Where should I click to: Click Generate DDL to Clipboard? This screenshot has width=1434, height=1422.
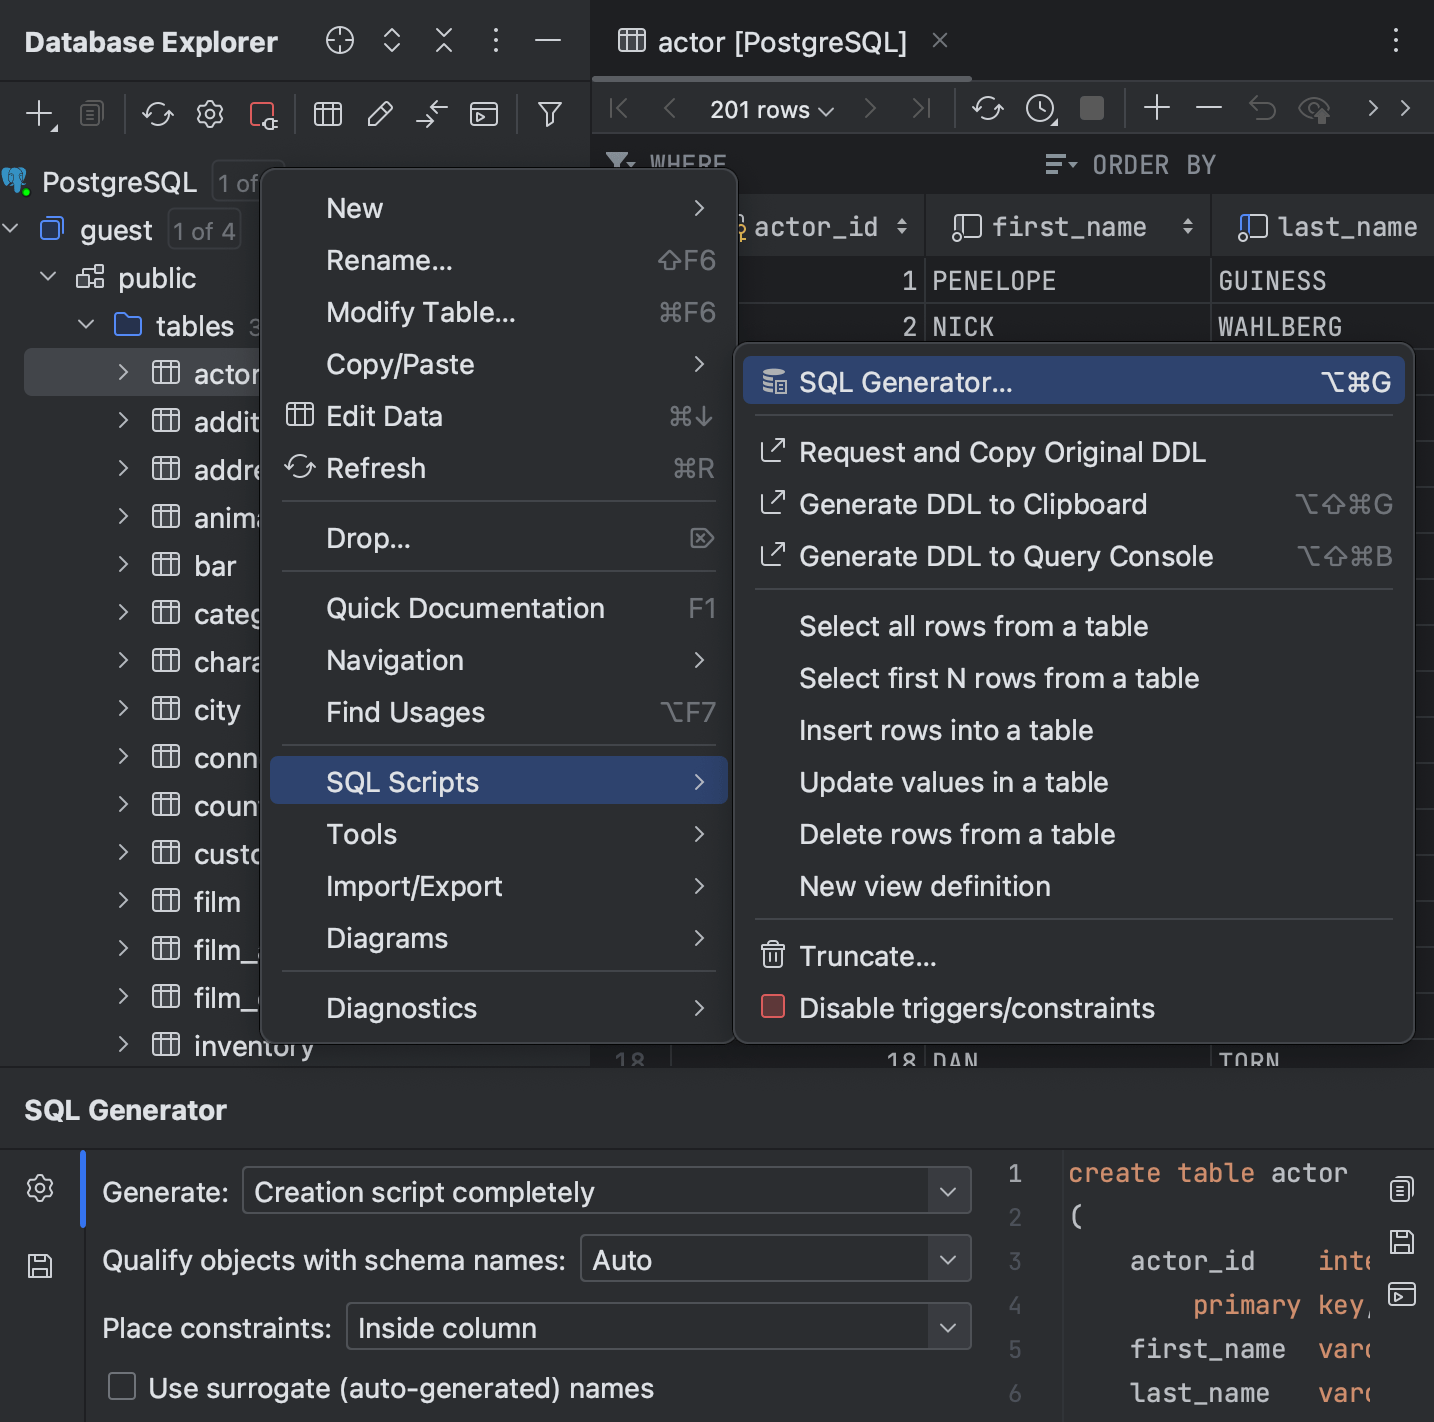pos(972,504)
